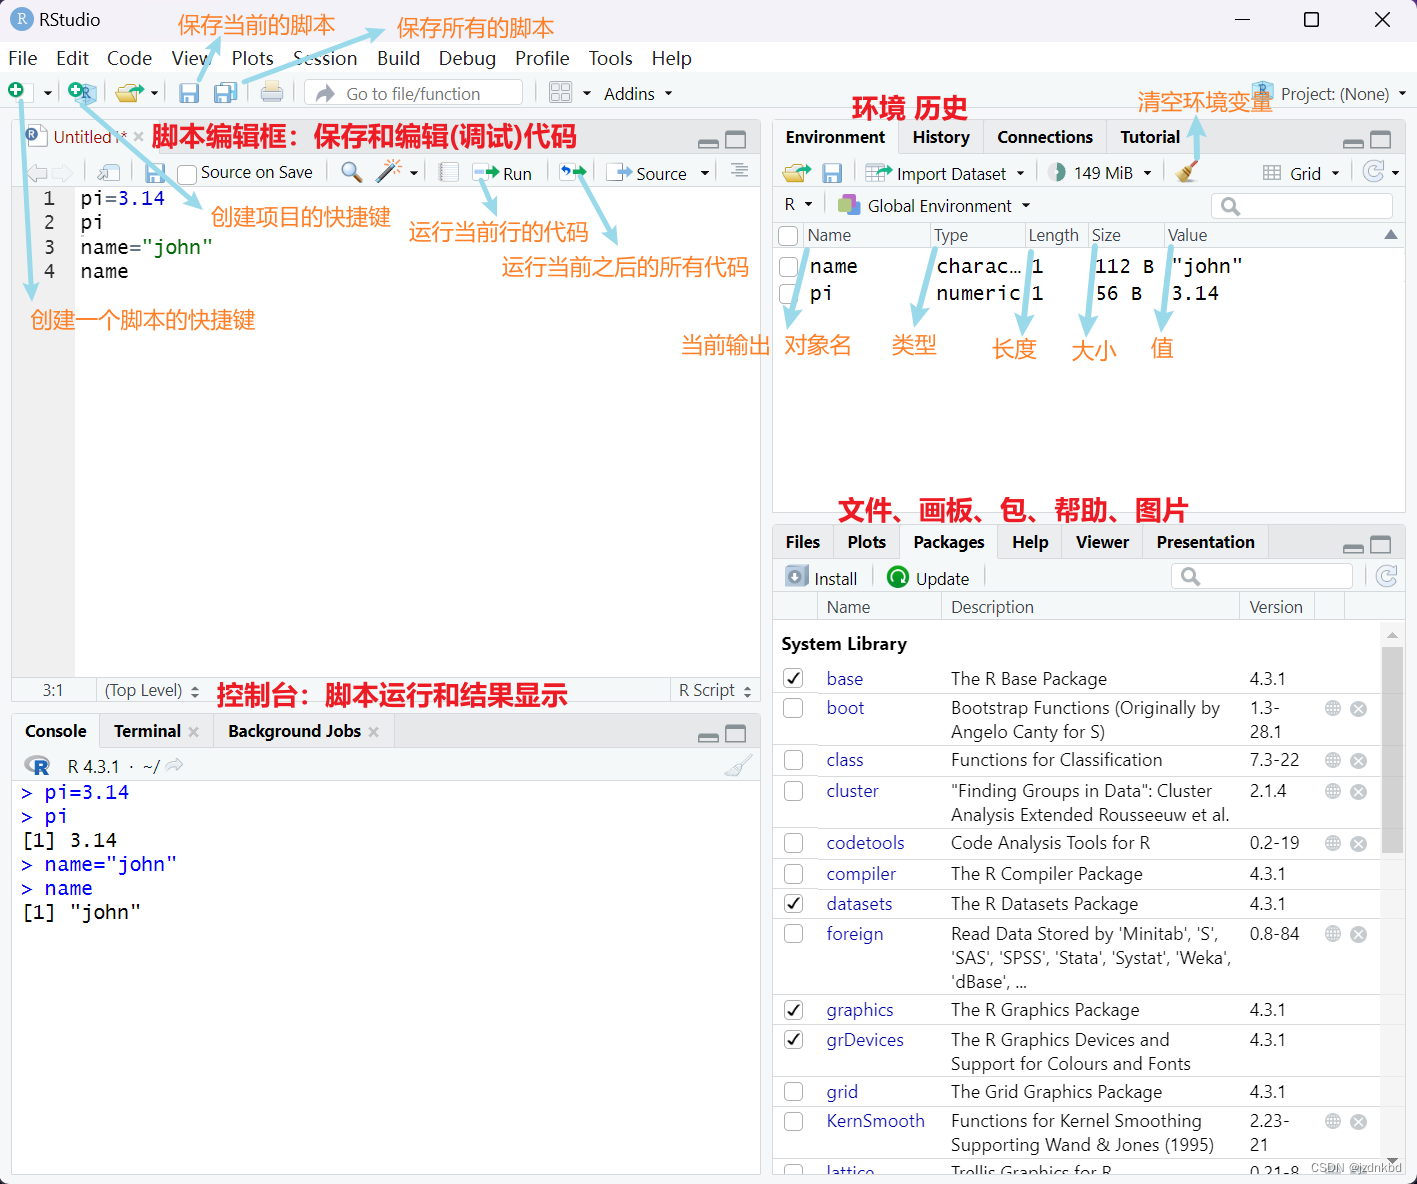Viewport: 1417px width, 1184px height.
Task: Open Global Environment selector
Action: [934, 205]
